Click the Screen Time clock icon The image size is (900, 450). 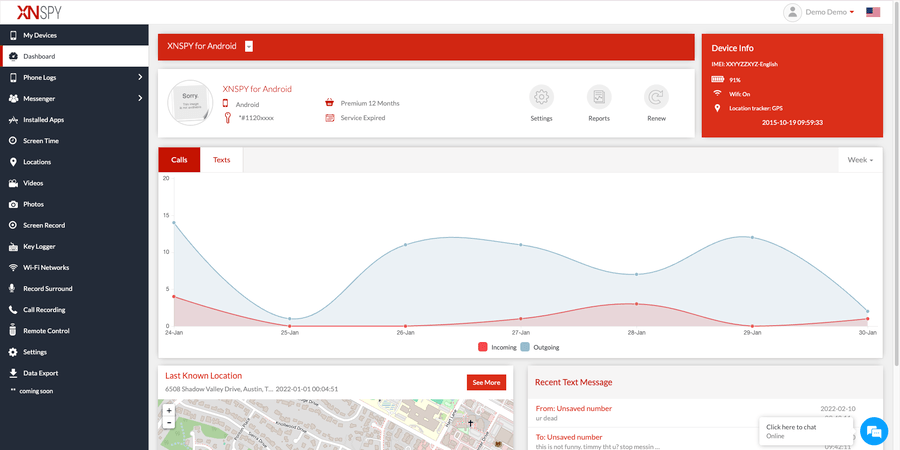click(x=13, y=141)
